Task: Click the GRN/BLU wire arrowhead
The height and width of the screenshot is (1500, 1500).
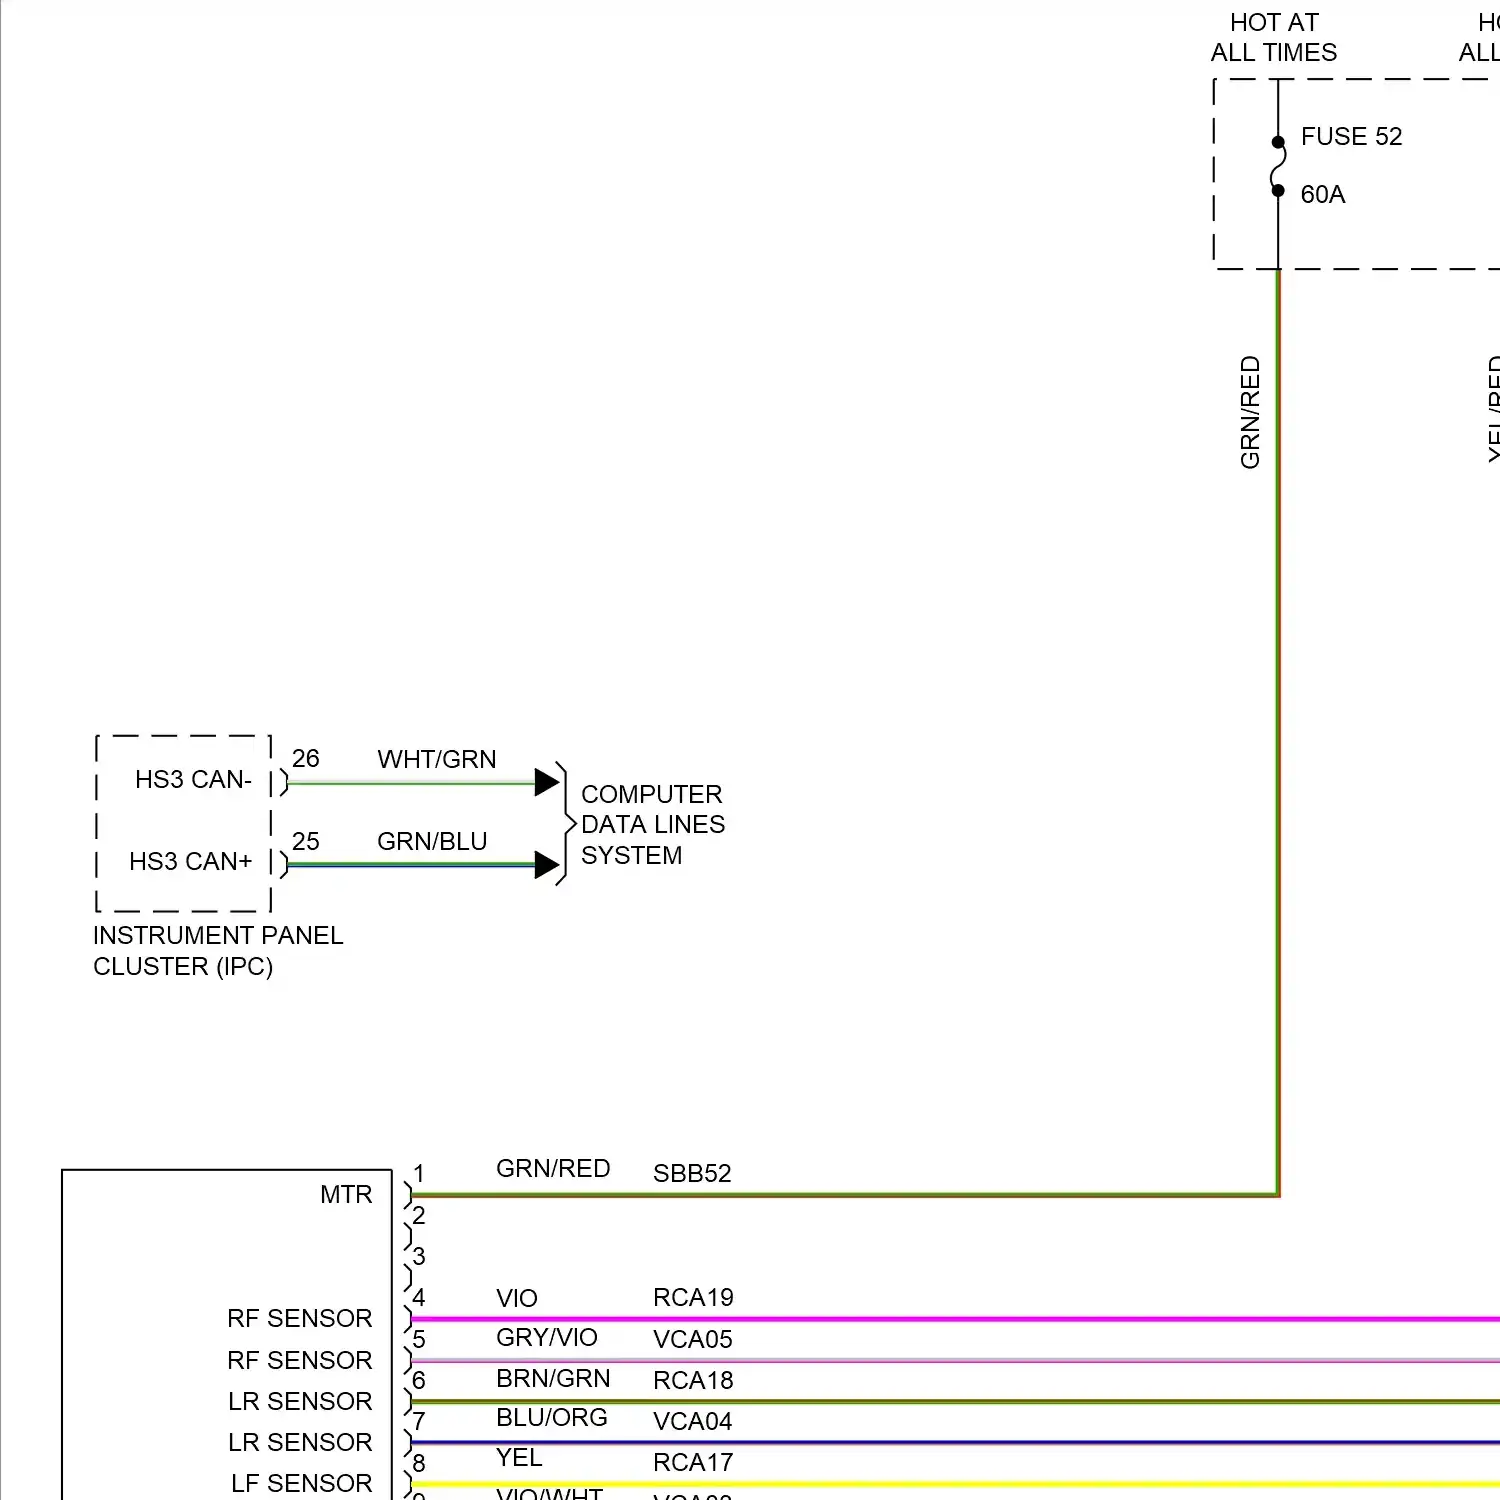Action: tap(546, 864)
